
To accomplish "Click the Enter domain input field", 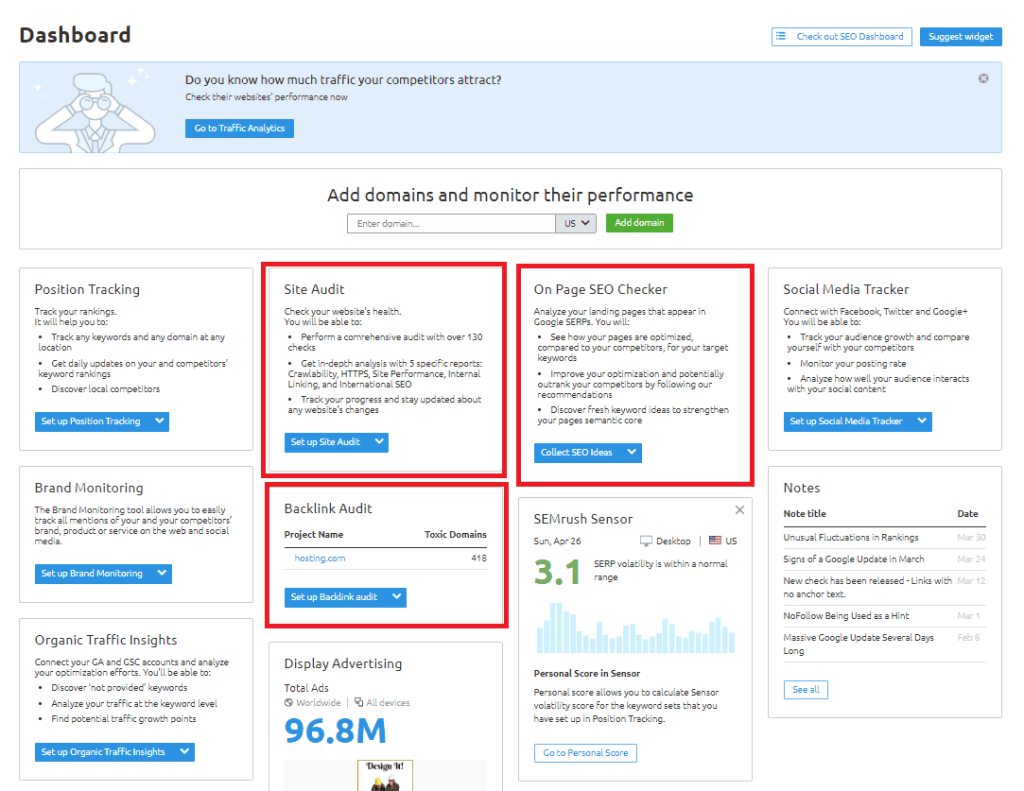I will (x=451, y=223).
